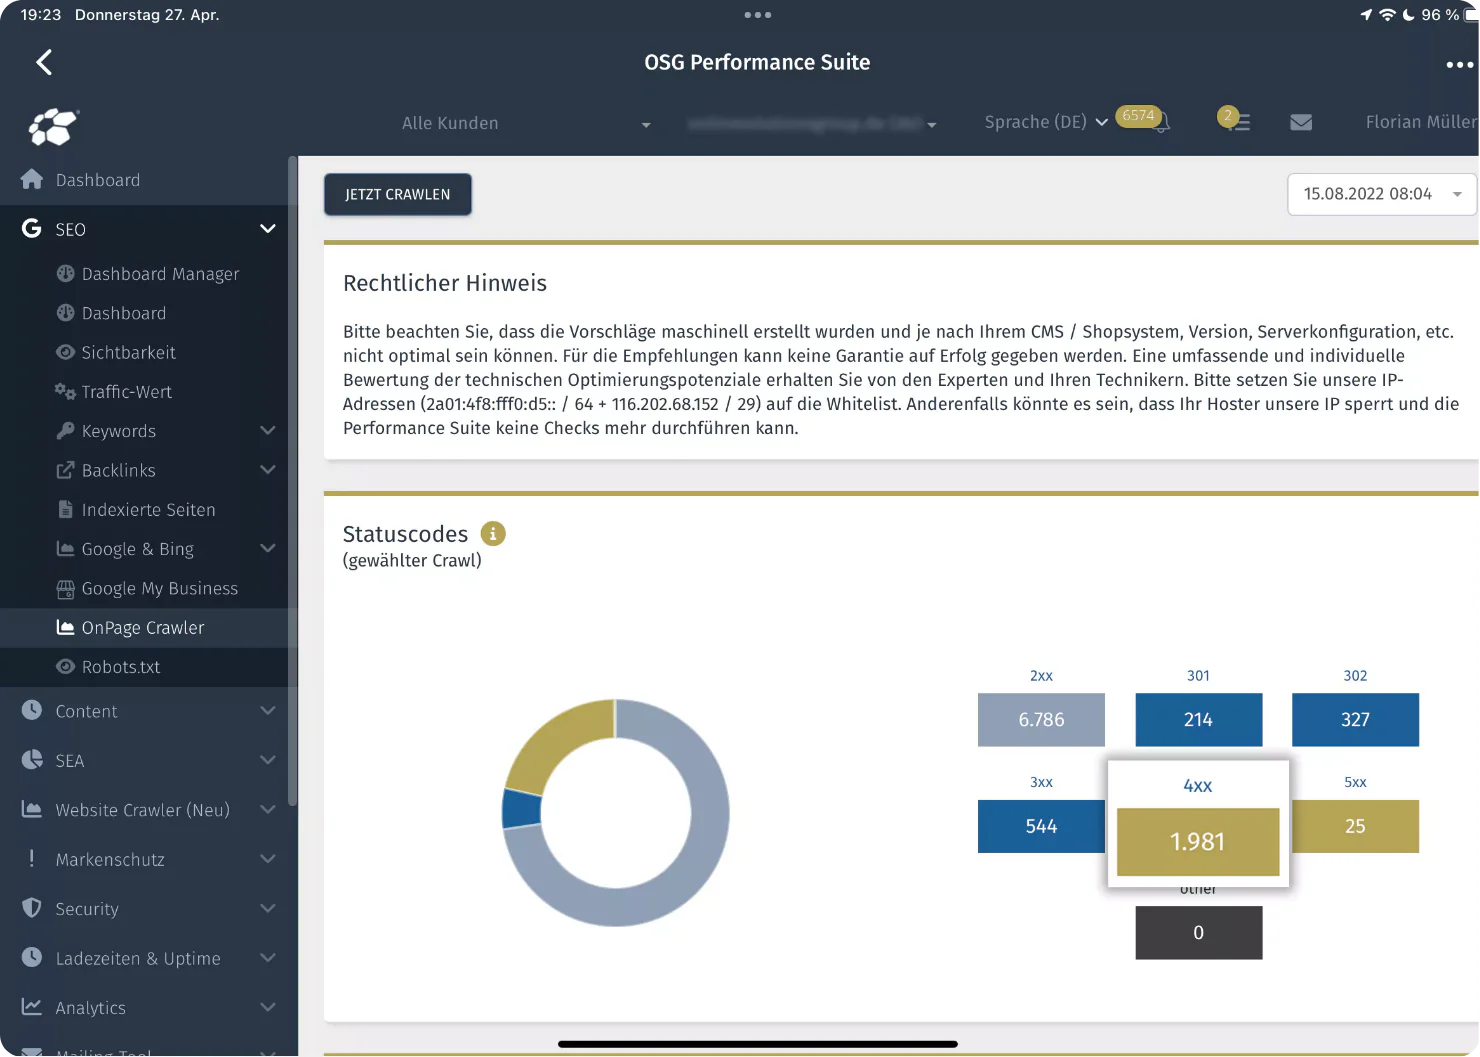
Task: Click the Robots.txt eye icon
Action: click(65, 666)
